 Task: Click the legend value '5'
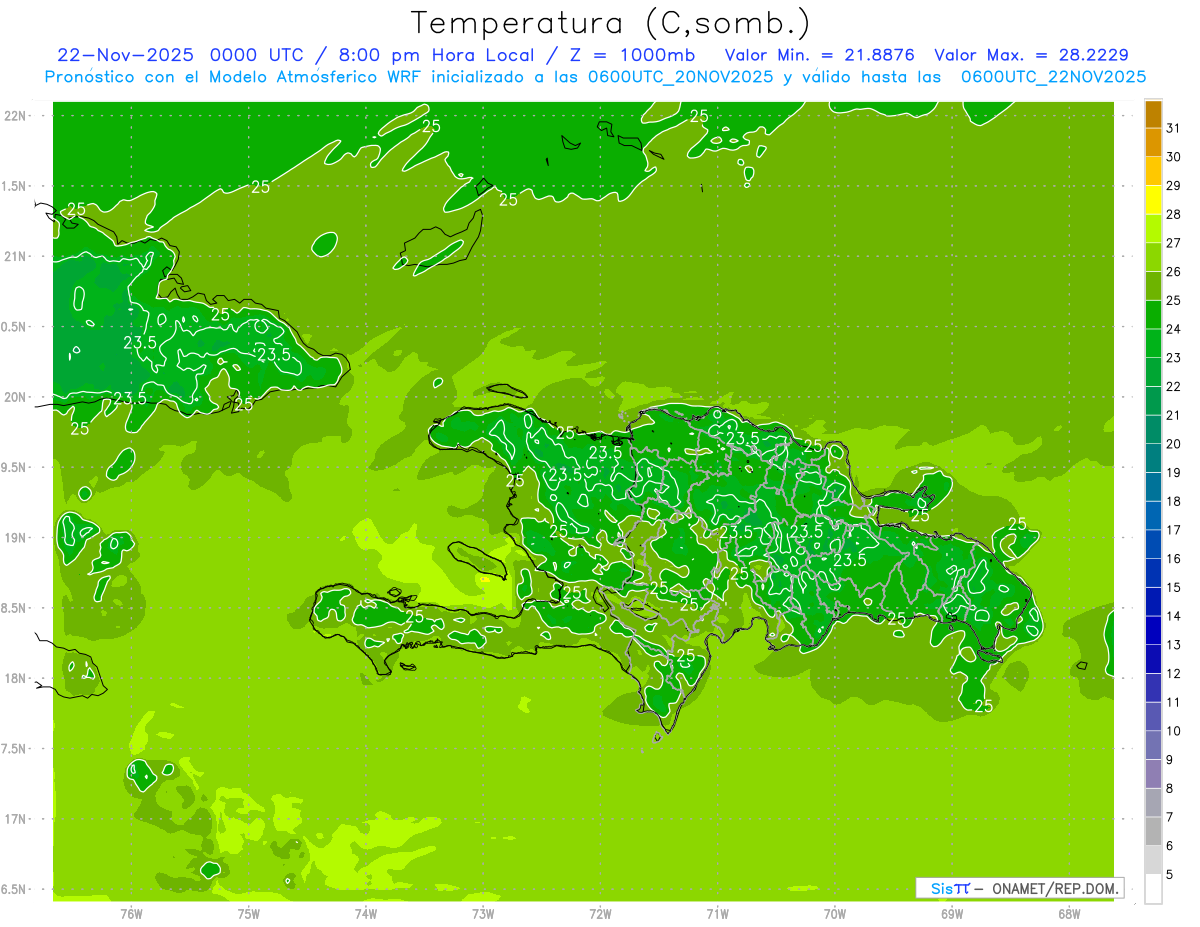1170,875
